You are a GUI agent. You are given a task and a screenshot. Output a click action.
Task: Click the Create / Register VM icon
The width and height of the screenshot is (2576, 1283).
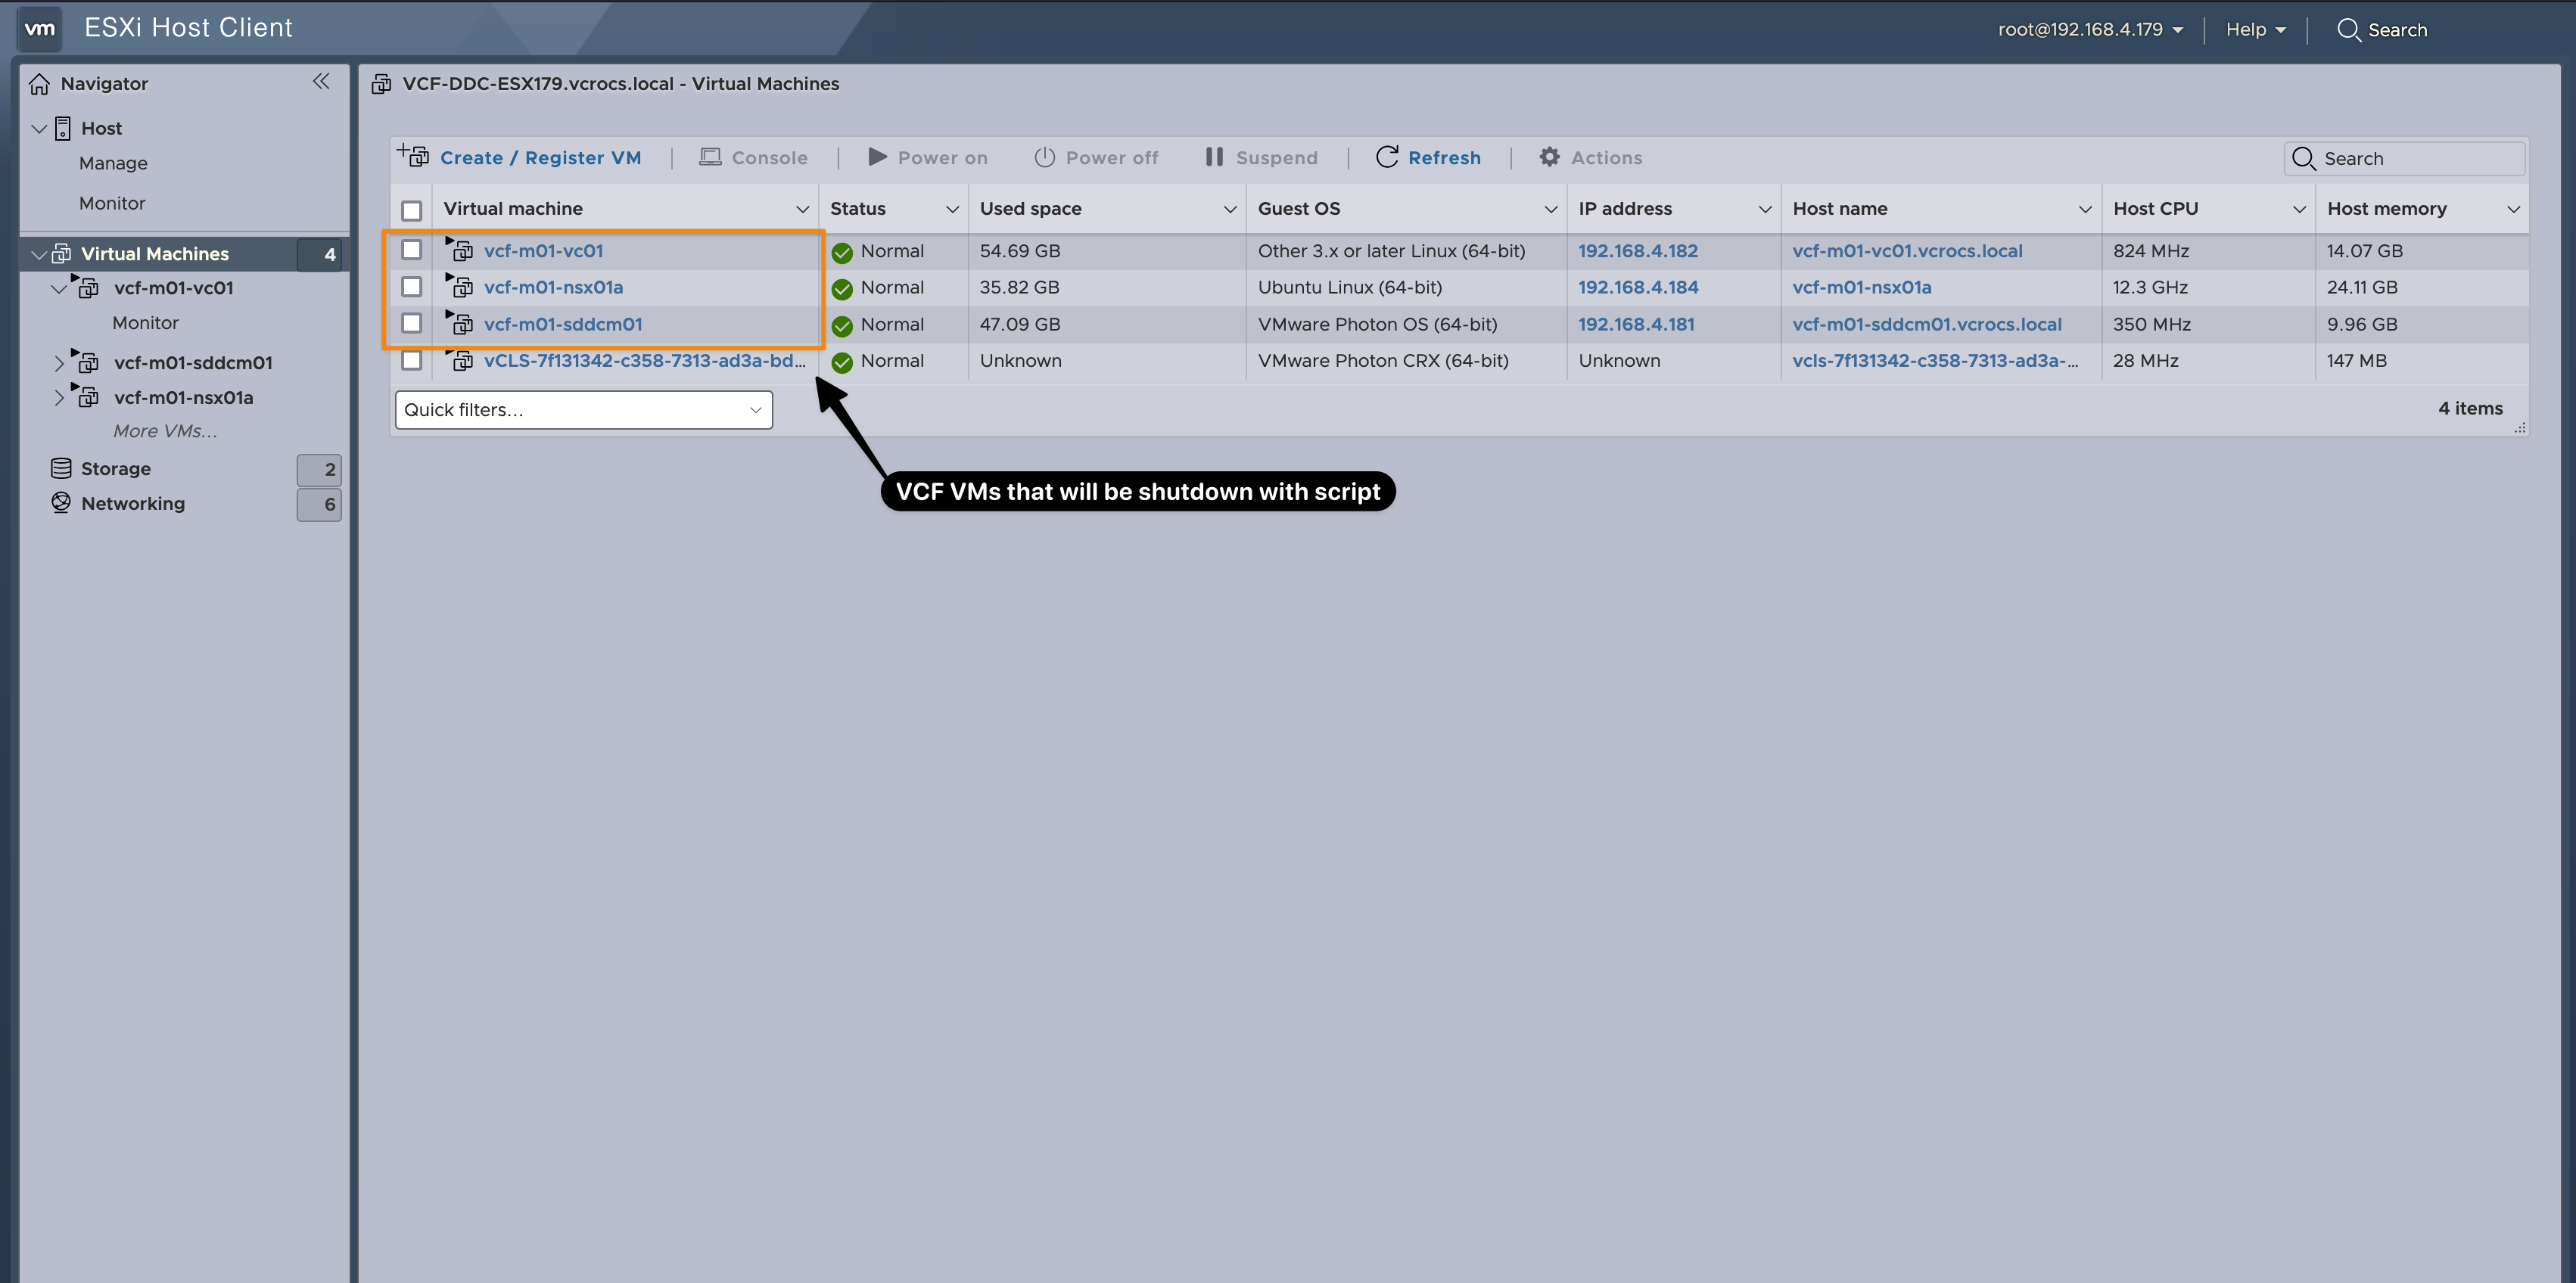(x=413, y=156)
